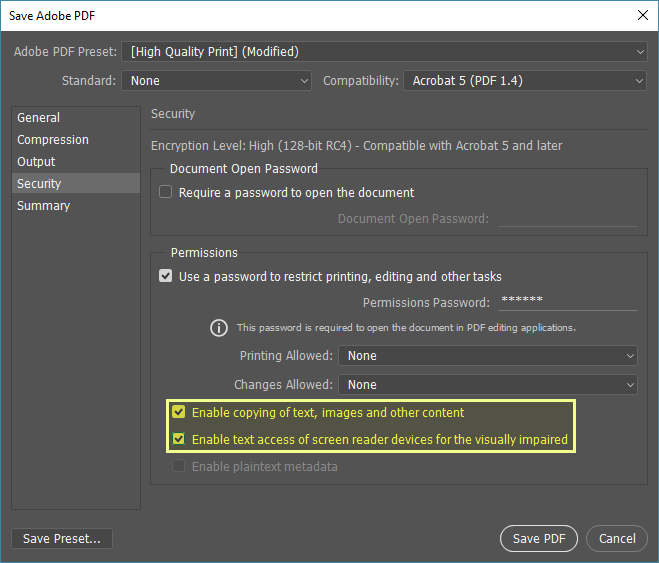
Task: Click the info icon beside password note
Action: 219,327
